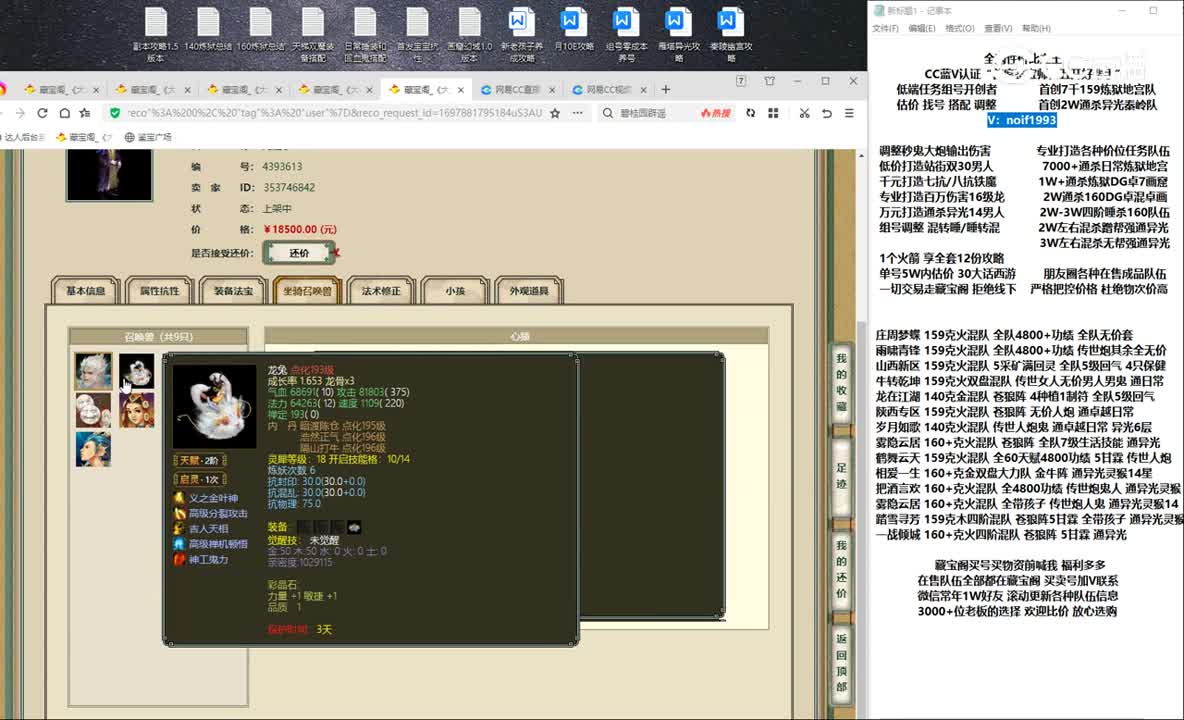
Task: Open 我的还价 in the side panel
Action: [841, 569]
